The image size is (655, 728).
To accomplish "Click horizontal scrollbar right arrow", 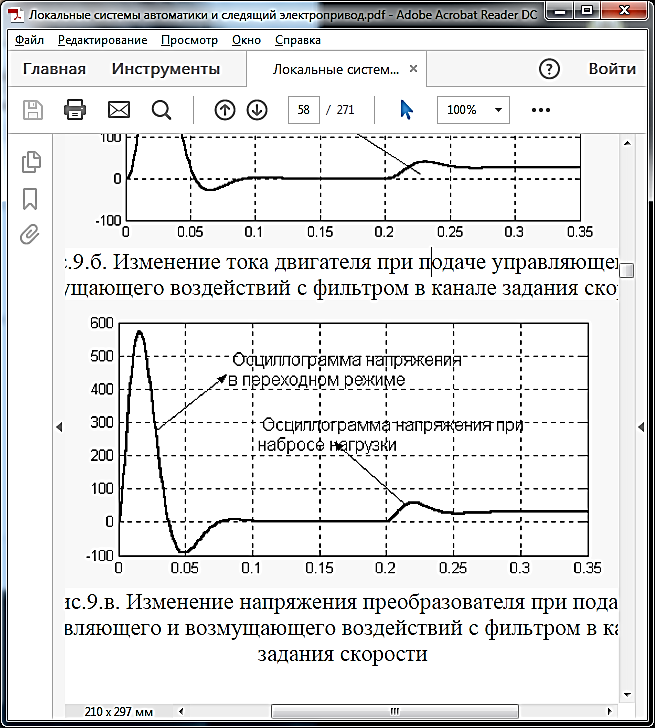I will pos(610,711).
